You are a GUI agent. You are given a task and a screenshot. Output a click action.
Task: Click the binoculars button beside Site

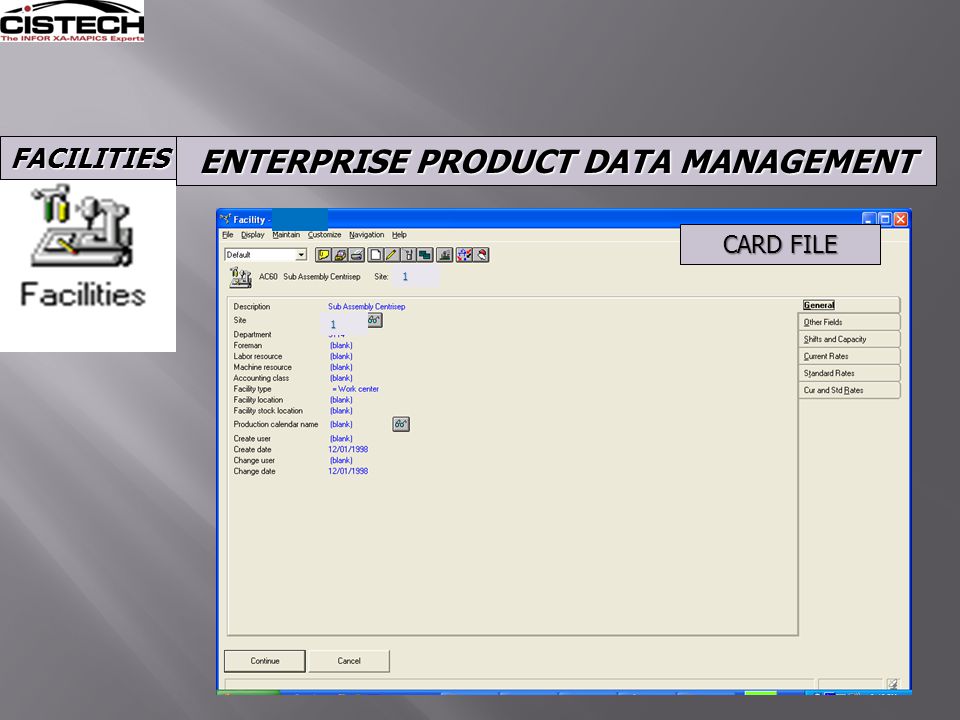click(x=374, y=320)
